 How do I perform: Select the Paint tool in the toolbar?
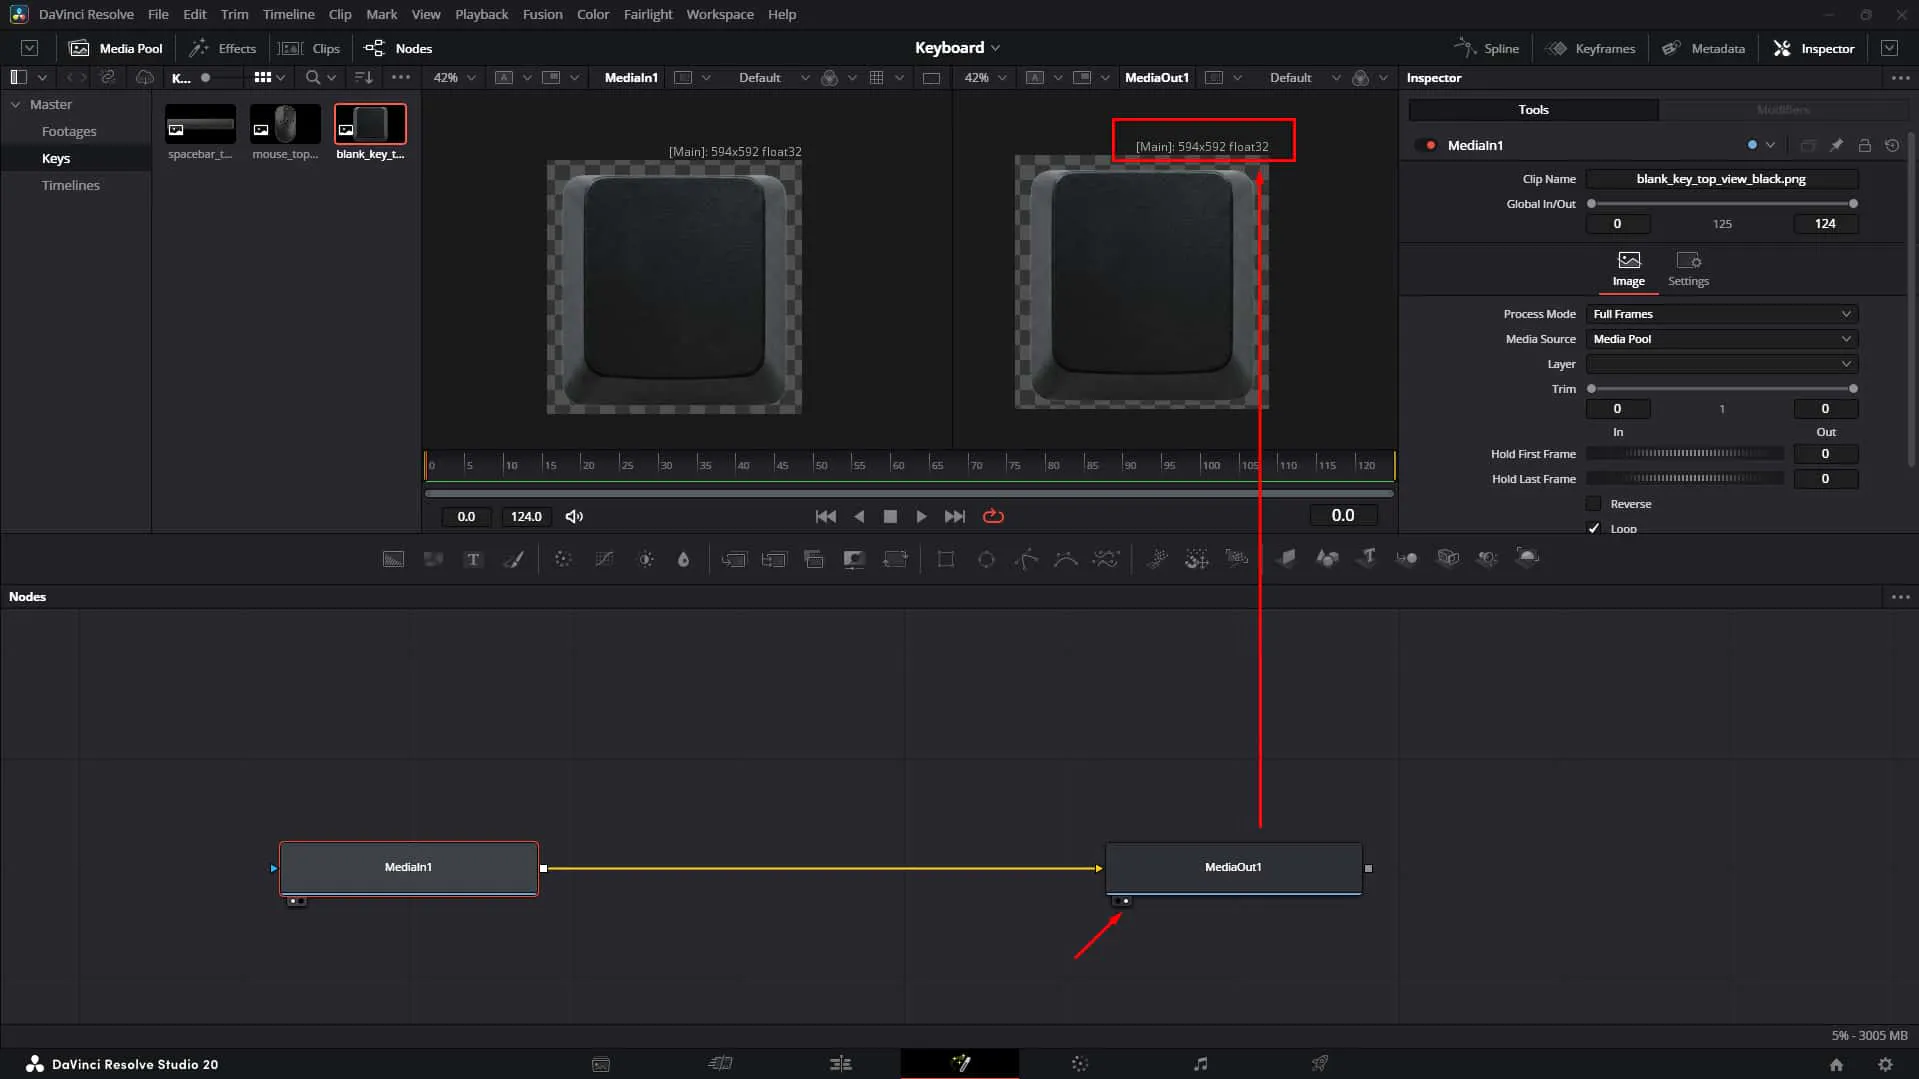[513, 559]
